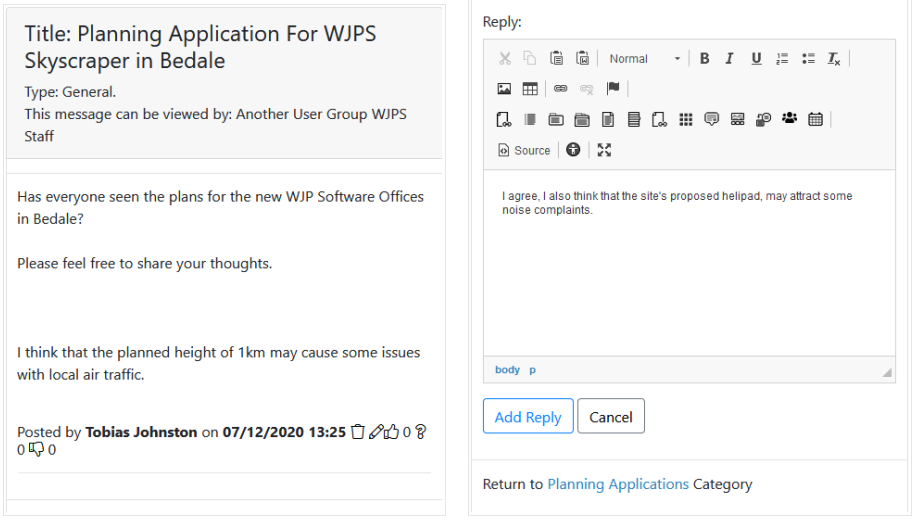This screenshot has height=524, width=922.
Task: Click the greyed notebook icon in third row
Action: tap(530, 120)
